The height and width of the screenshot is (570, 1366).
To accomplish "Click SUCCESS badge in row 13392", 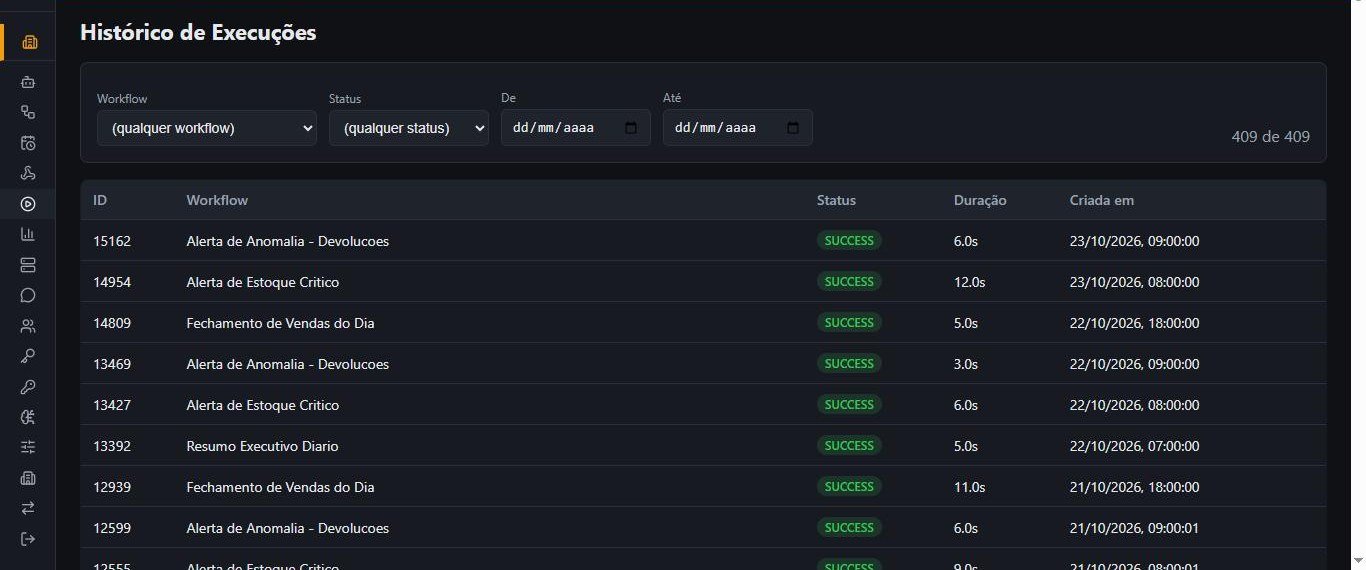I will pos(849,445).
